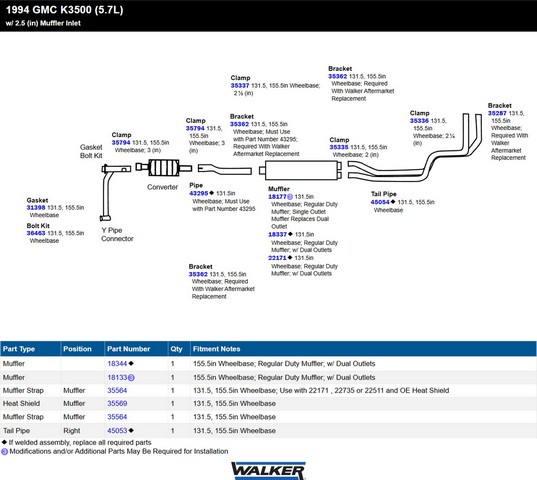Open gasket part number 31398
Viewport: 537px width, 480px height.
click(x=36, y=207)
